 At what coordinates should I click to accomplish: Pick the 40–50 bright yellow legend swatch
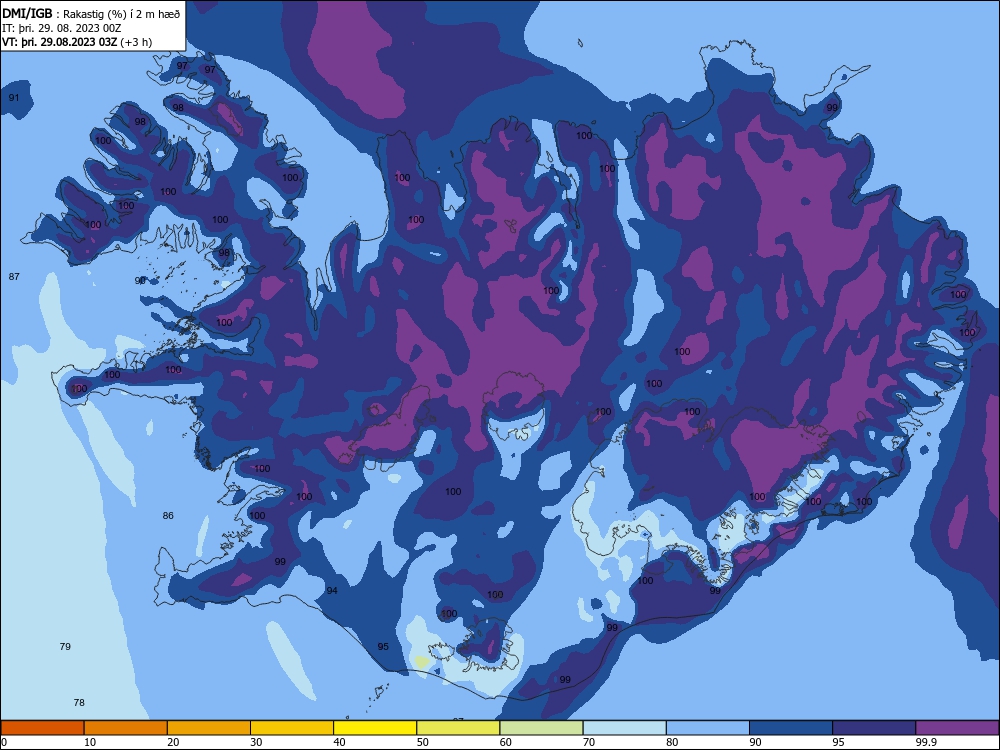coord(375,728)
